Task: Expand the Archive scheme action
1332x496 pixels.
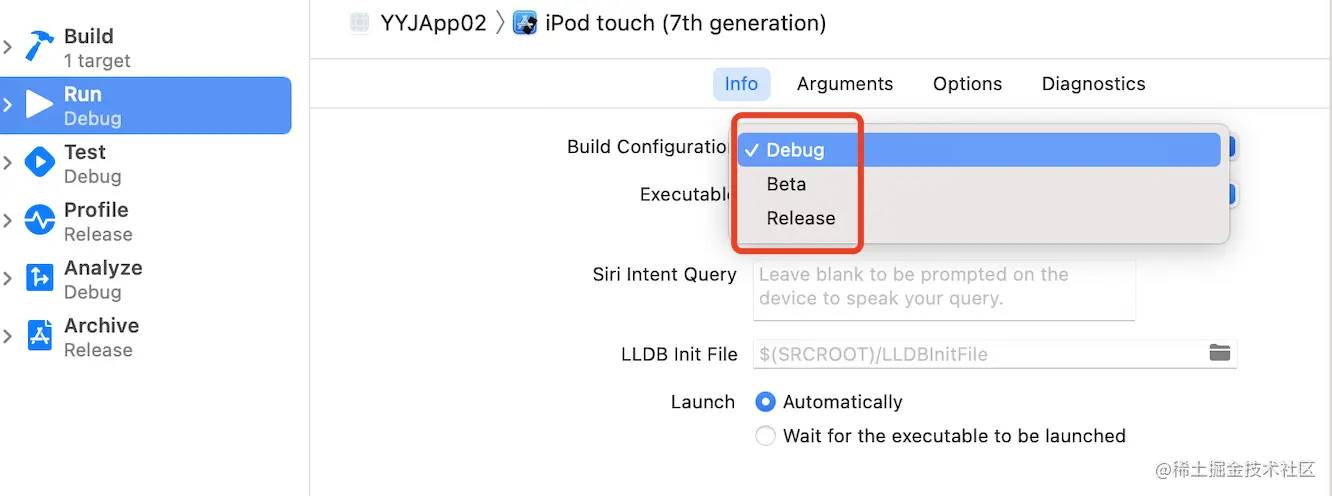Action: (x=8, y=337)
